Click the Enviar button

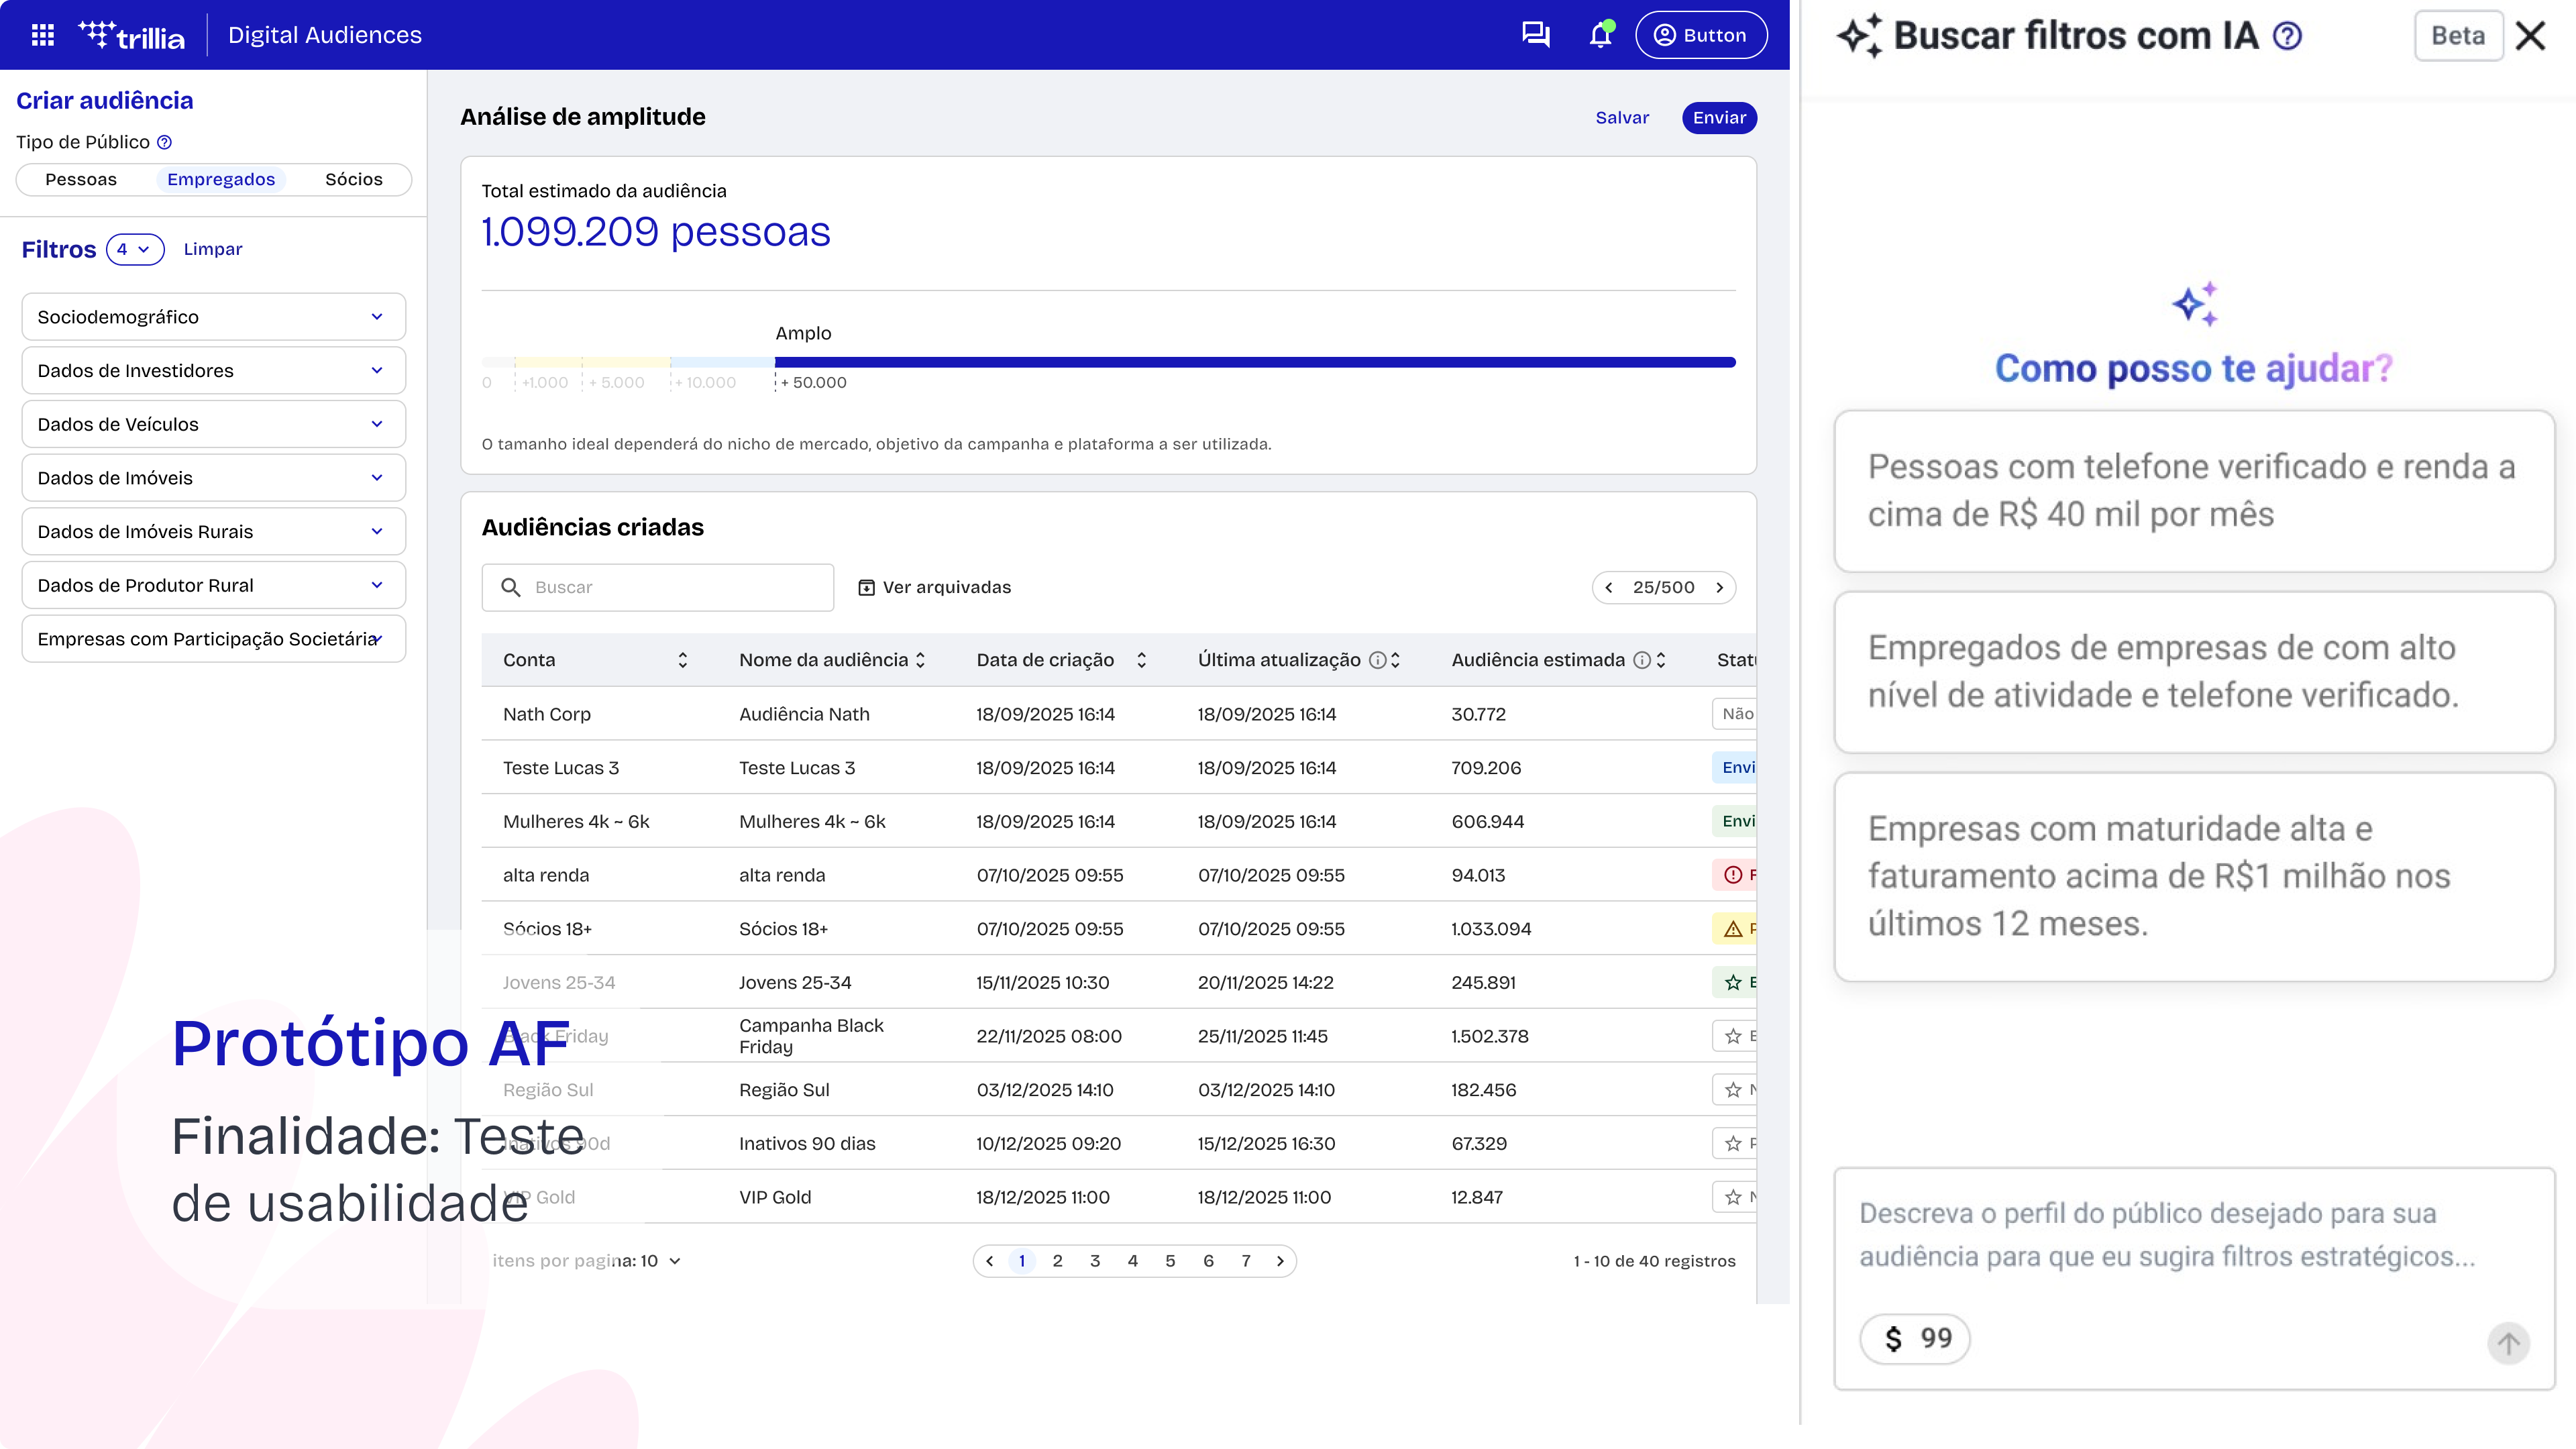tap(1719, 118)
